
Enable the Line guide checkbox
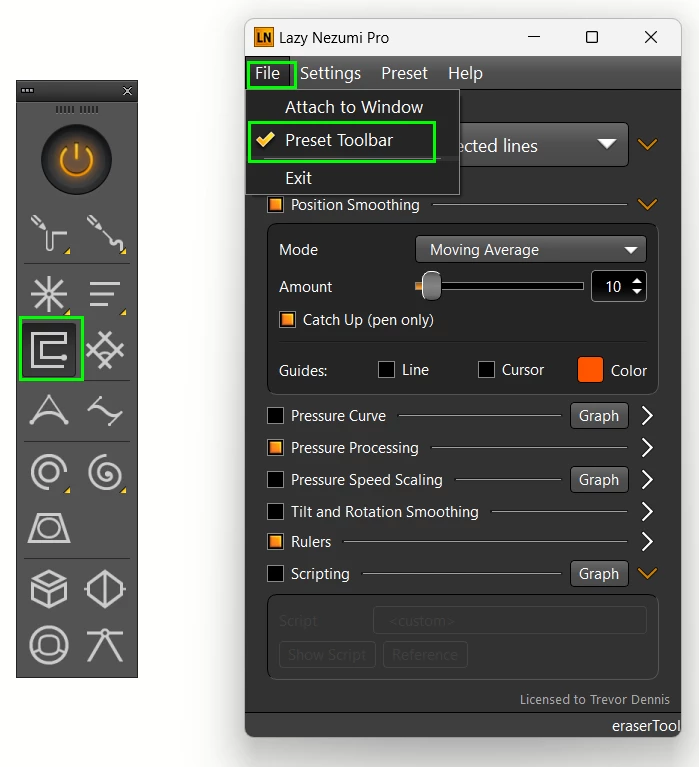(386, 369)
